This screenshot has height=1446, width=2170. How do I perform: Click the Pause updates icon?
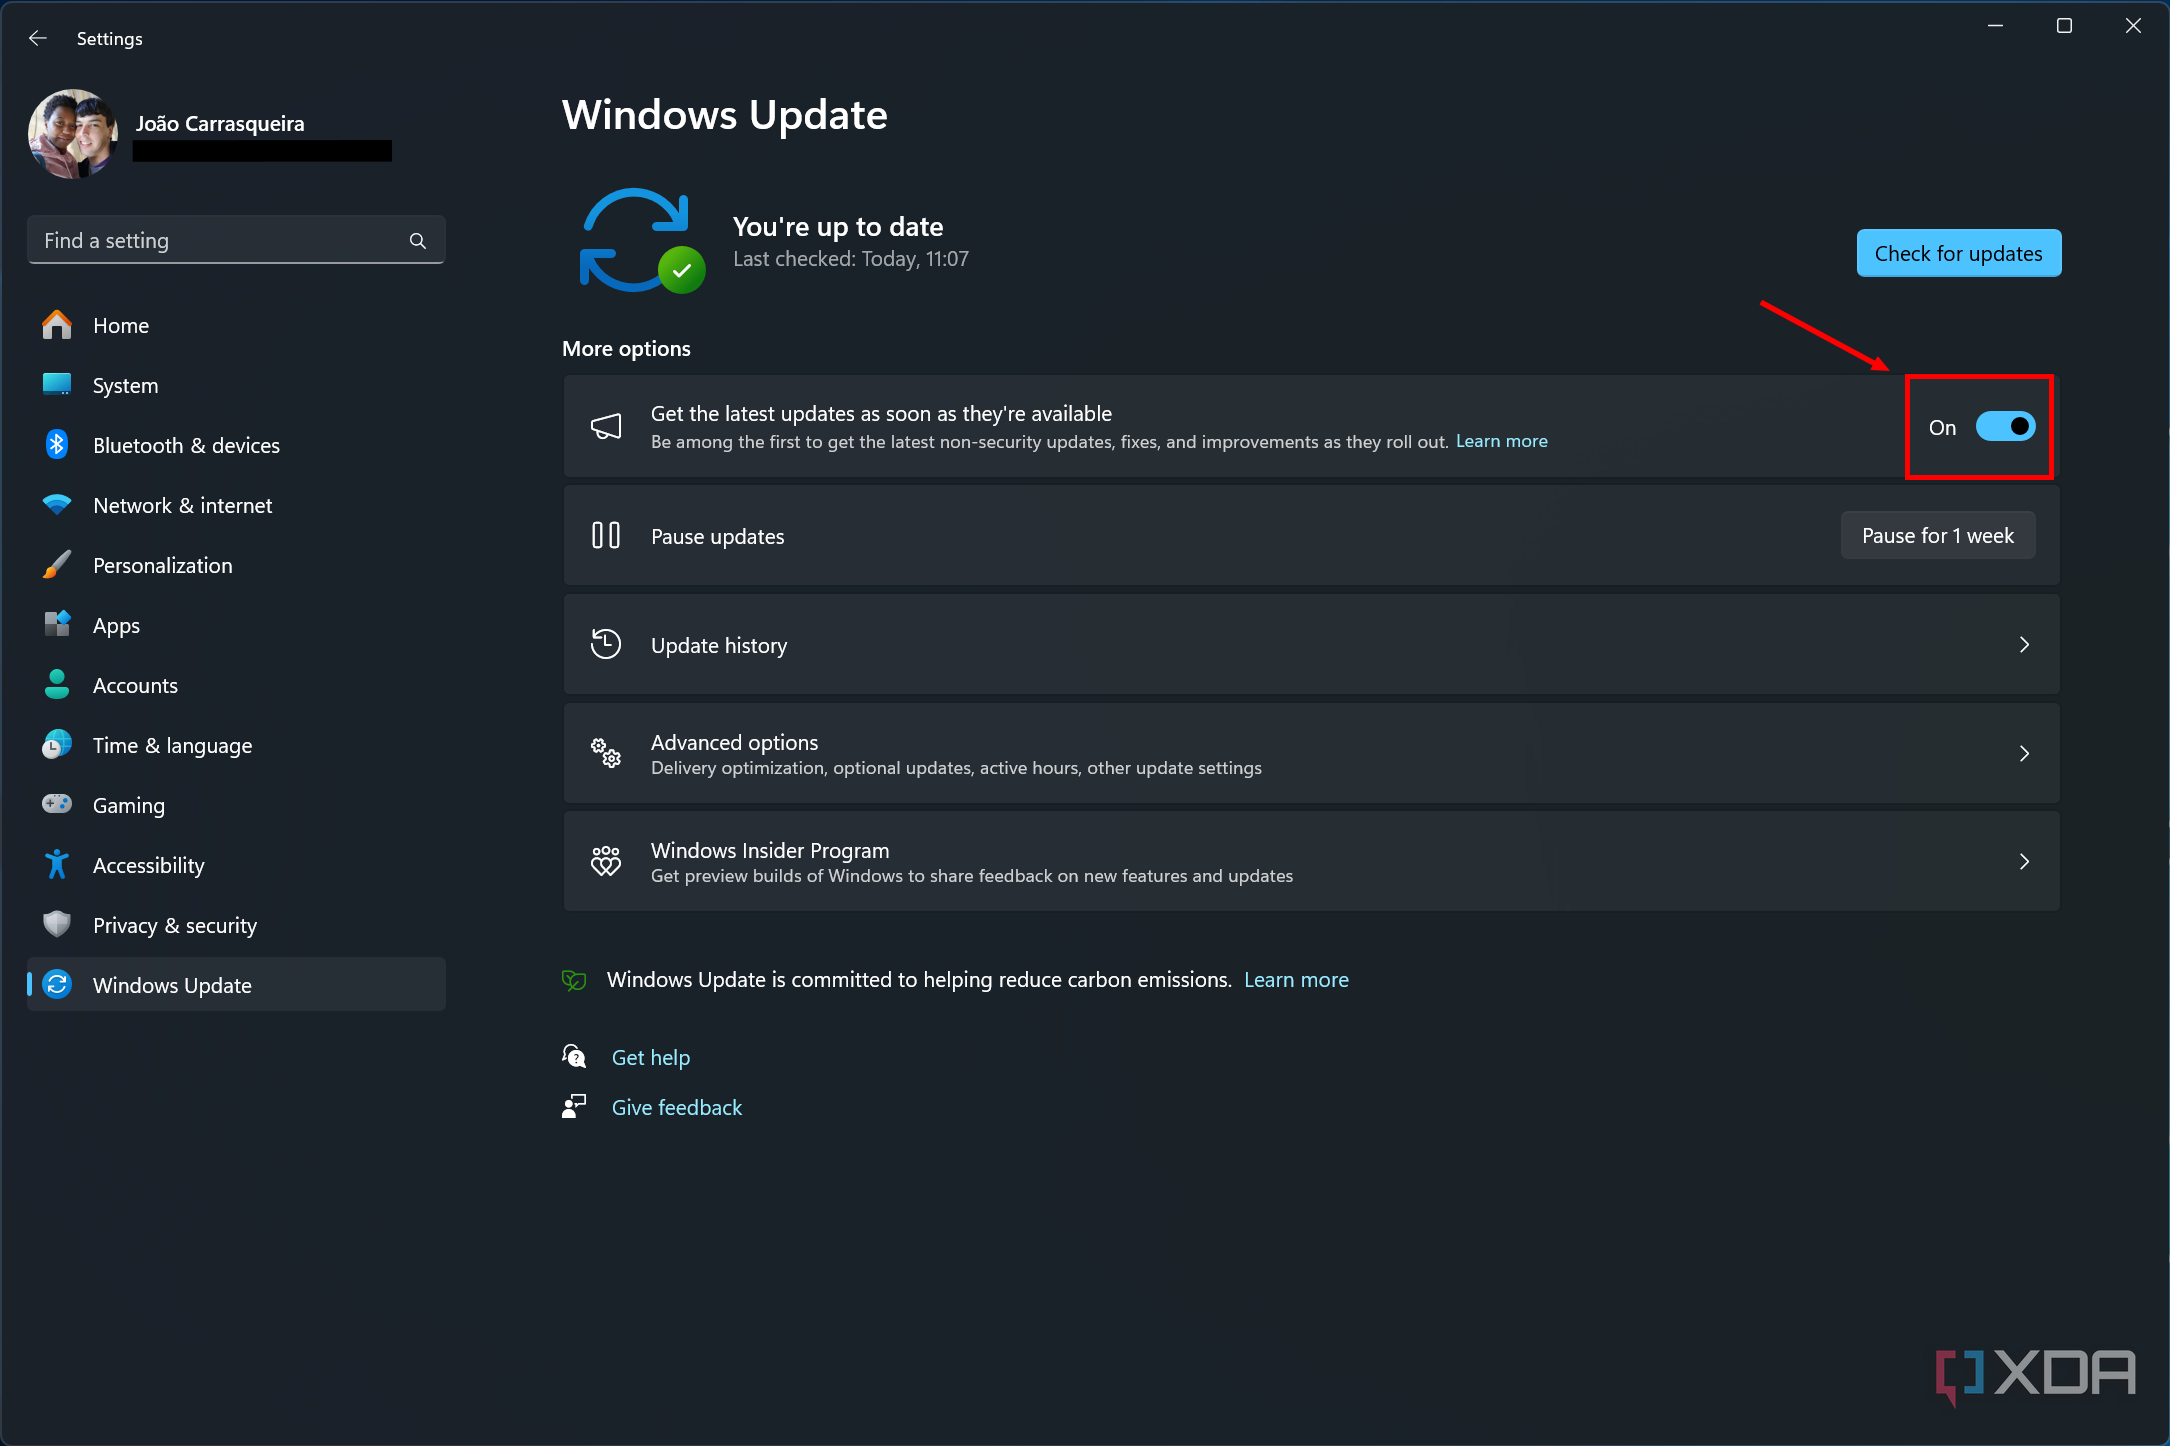pos(606,536)
